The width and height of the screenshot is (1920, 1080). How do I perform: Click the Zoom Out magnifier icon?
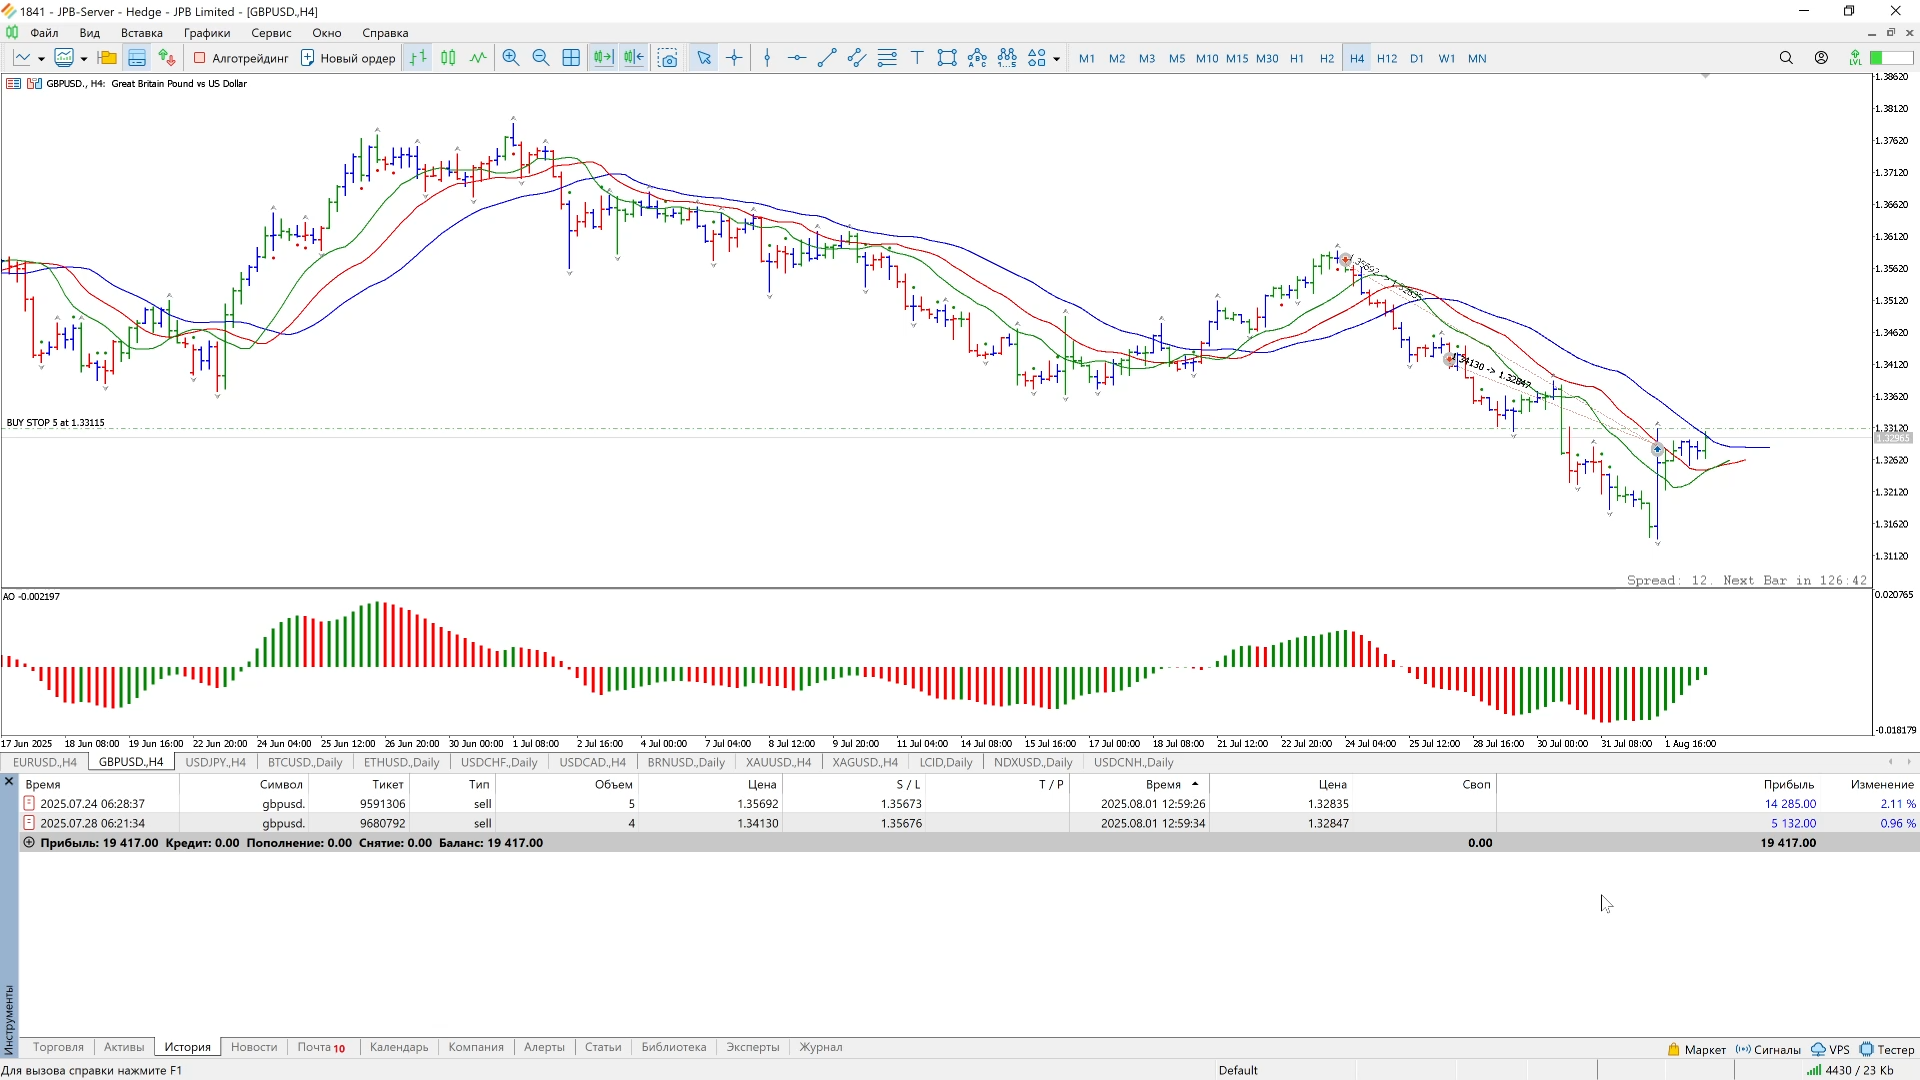coord(541,58)
